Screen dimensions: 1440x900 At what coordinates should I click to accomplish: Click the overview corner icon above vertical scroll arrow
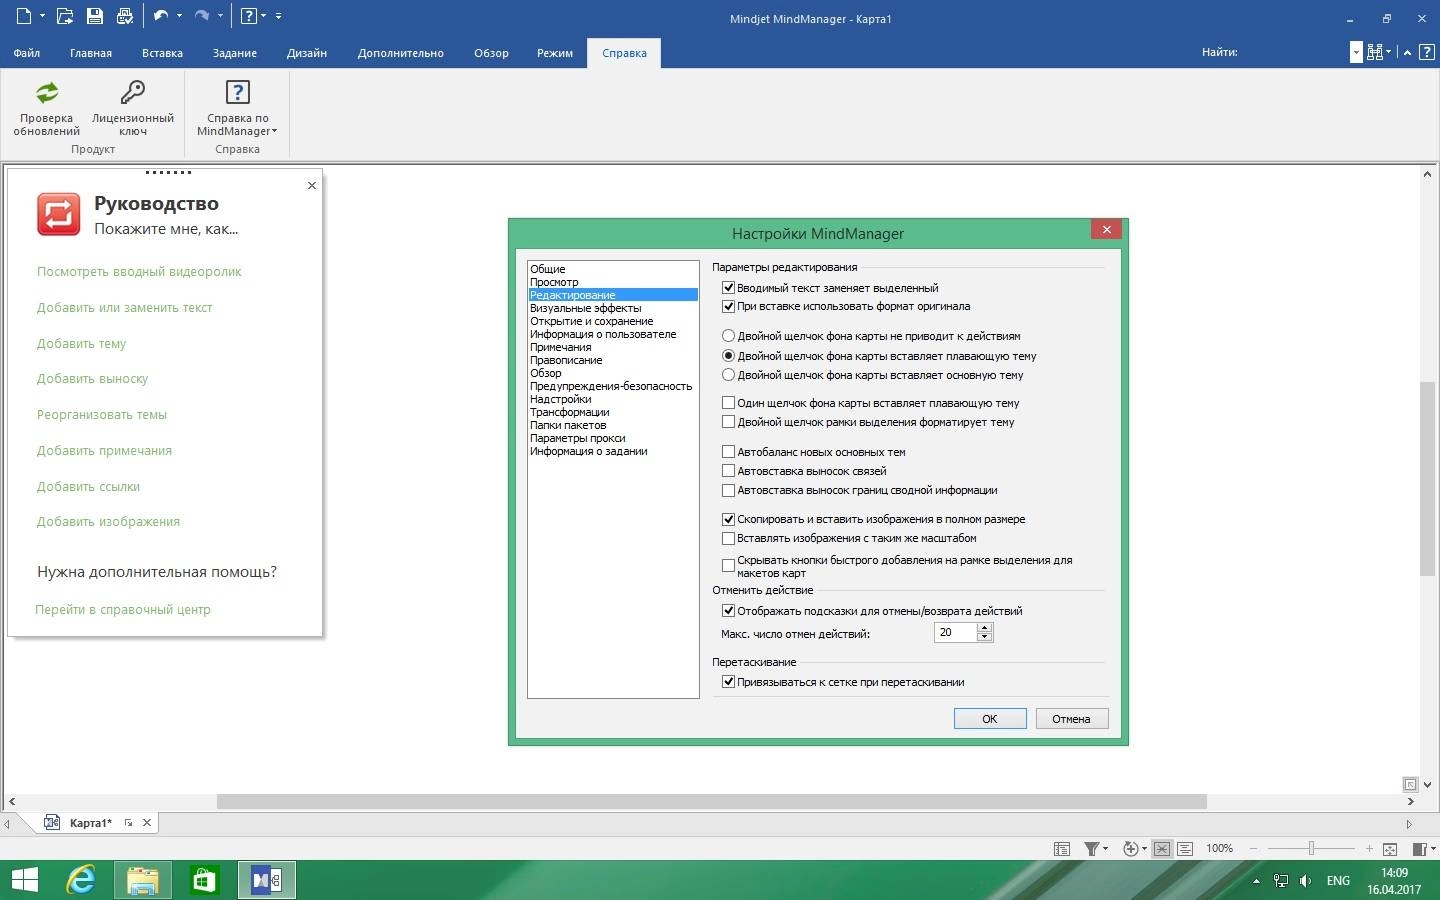coord(1410,785)
